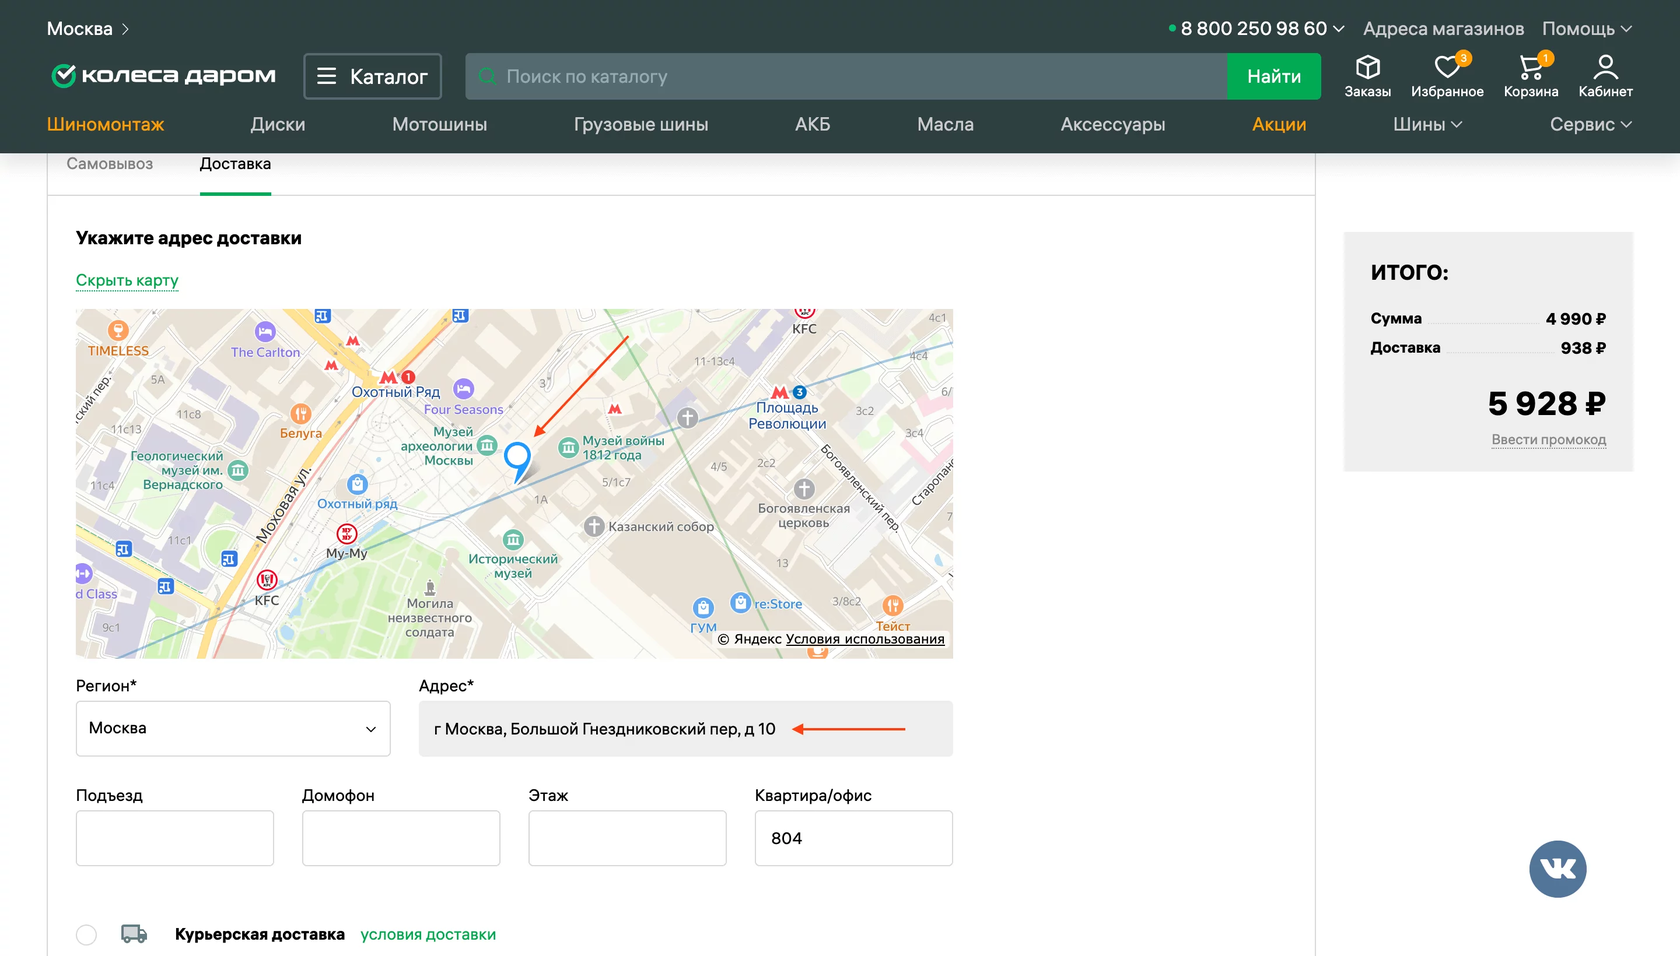The width and height of the screenshot is (1680, 956).
Task: Click the Колеса Даром logo
Action: 163,75
